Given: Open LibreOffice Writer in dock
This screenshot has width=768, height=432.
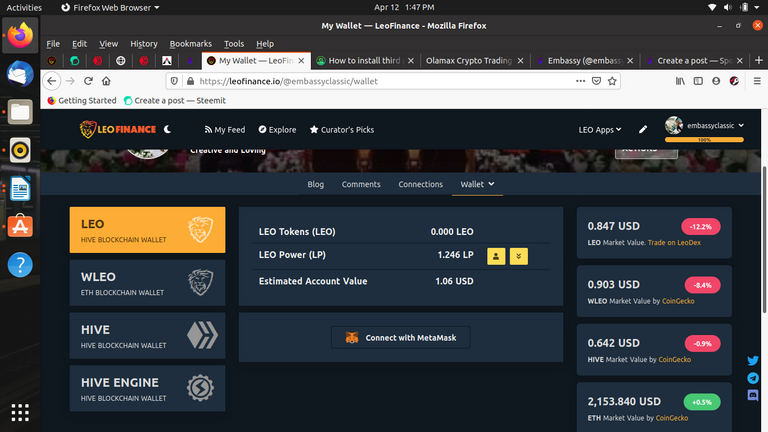Looking at the screenshot, I should coord(20,188).
